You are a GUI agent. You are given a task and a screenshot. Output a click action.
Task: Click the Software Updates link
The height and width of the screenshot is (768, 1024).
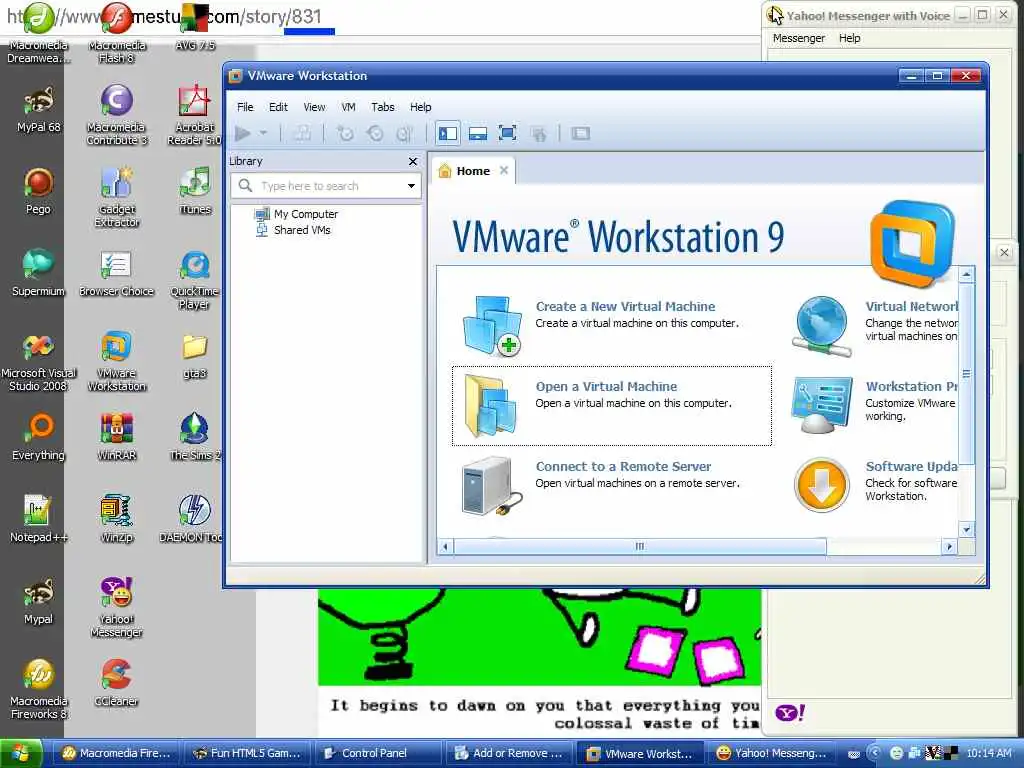912,467
